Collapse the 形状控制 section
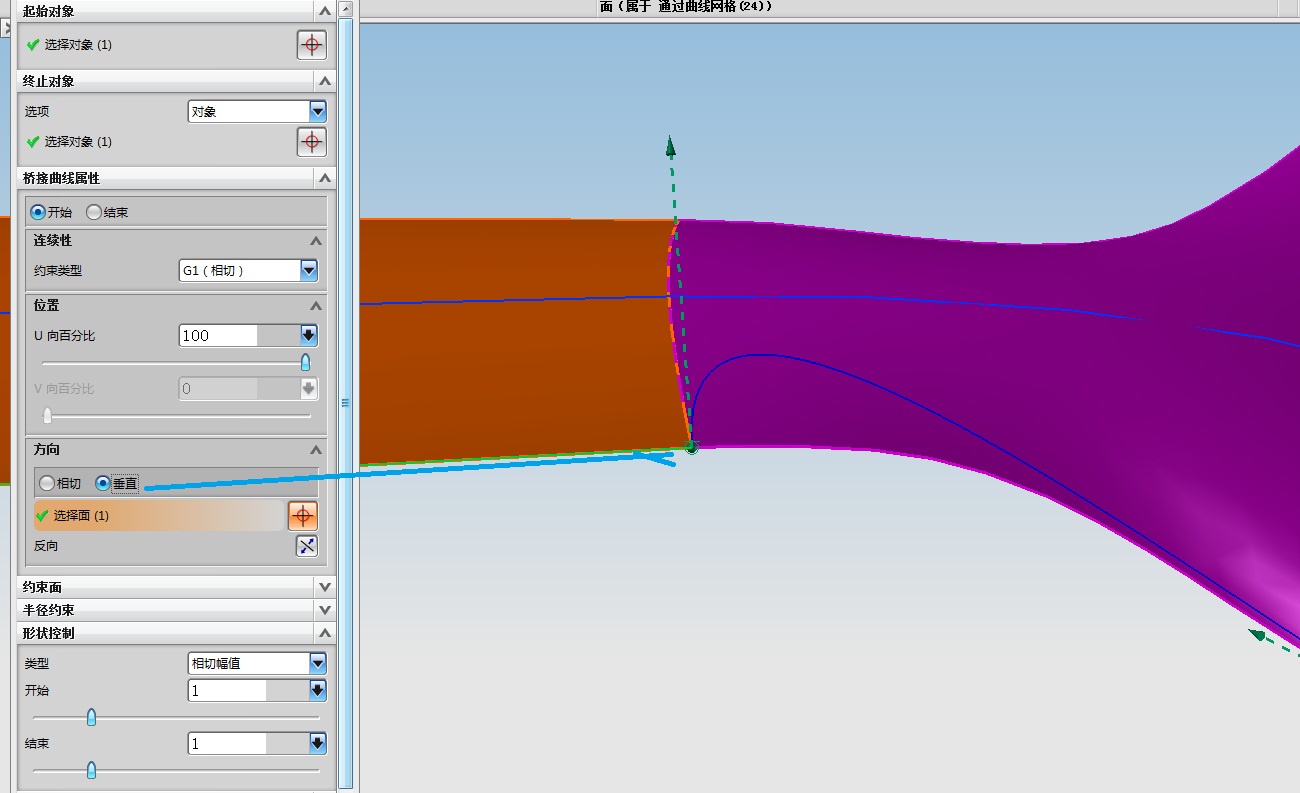Viewport: 1300px width, 793px height. click(x=324, y=633)
